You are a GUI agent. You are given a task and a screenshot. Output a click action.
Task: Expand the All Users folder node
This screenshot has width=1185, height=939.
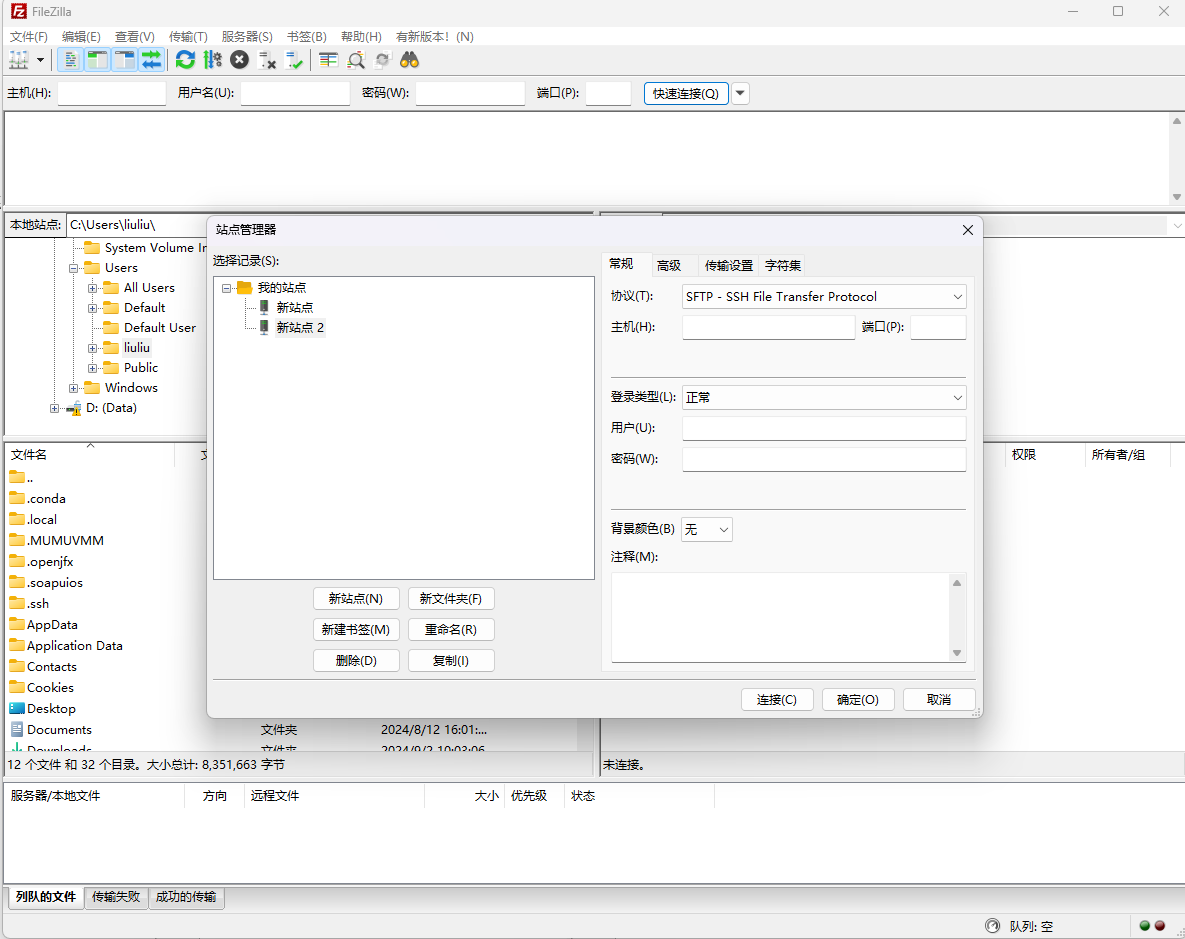92,288
